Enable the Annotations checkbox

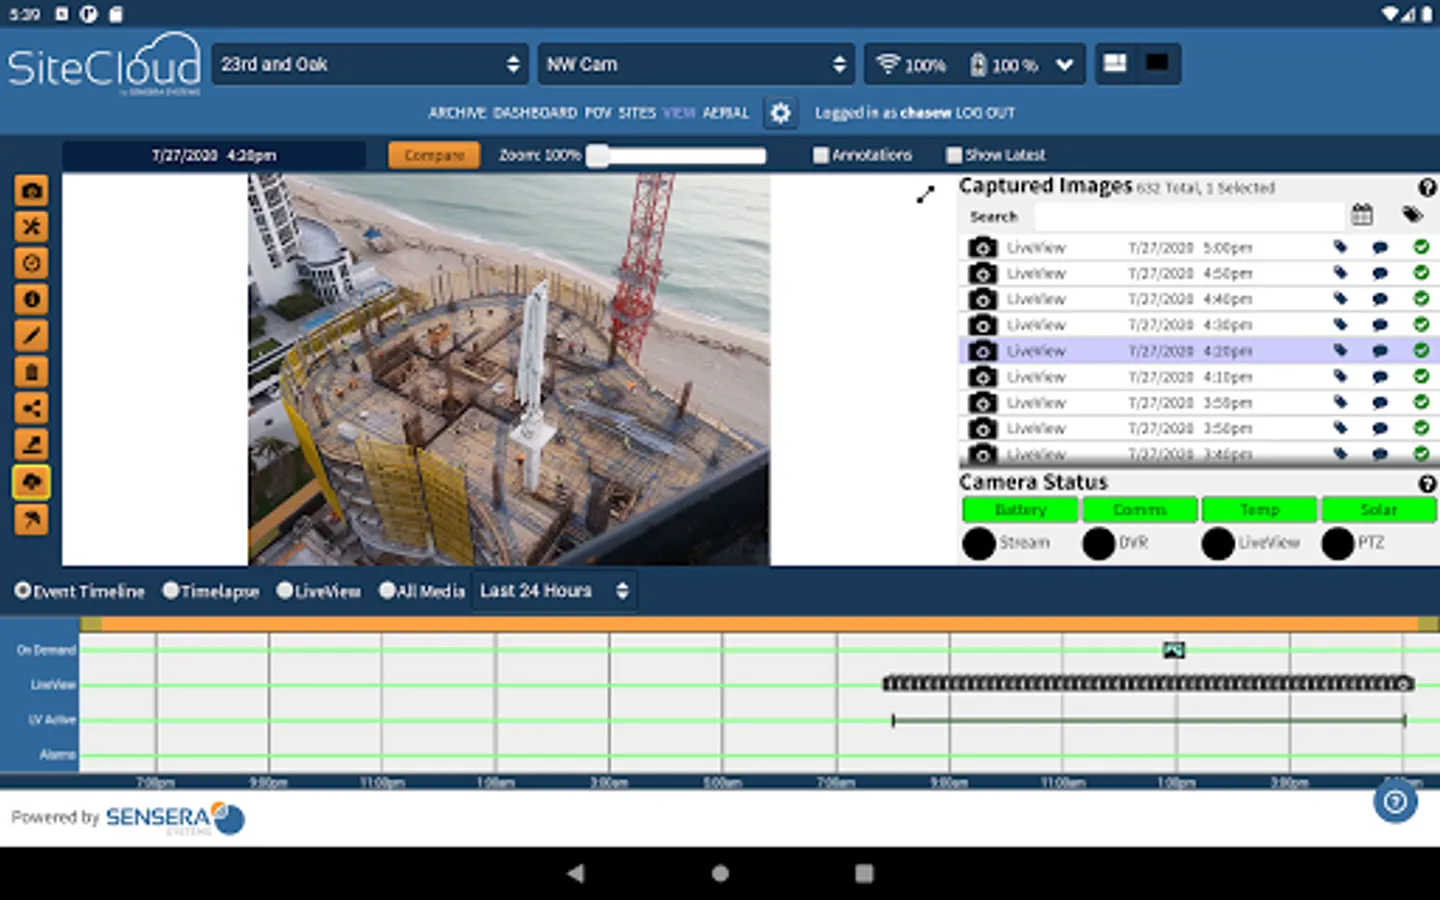[x=821, y=155]
